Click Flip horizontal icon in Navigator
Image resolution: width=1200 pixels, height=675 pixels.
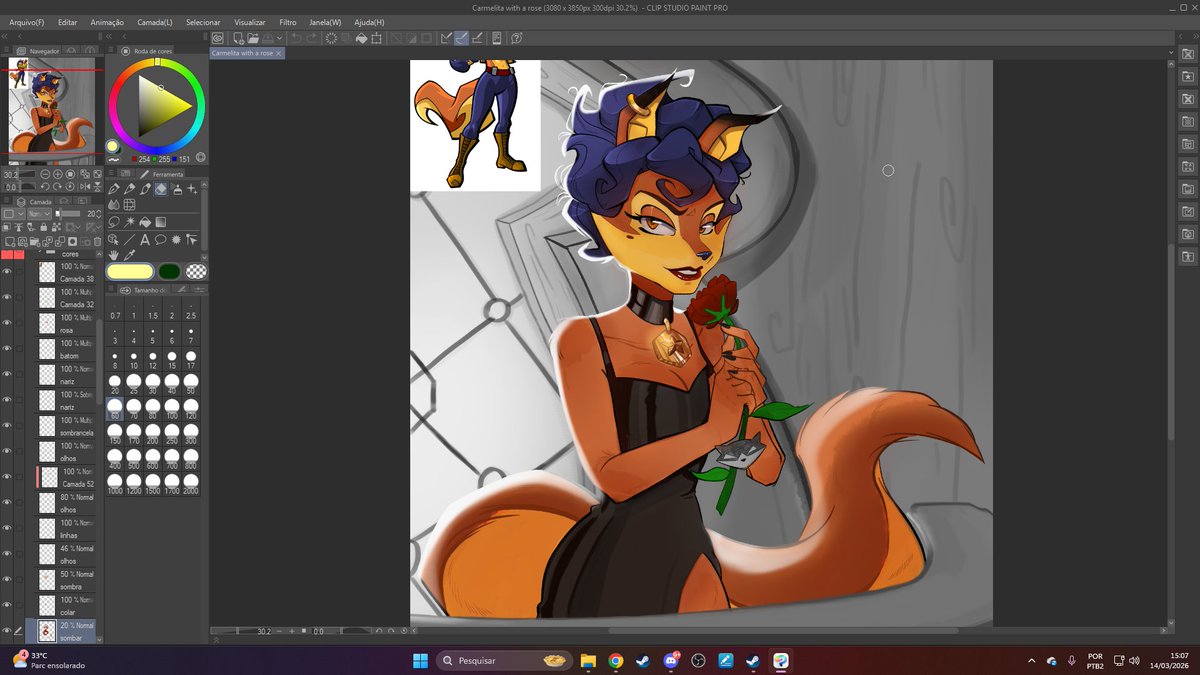click(x=85, y=187)
